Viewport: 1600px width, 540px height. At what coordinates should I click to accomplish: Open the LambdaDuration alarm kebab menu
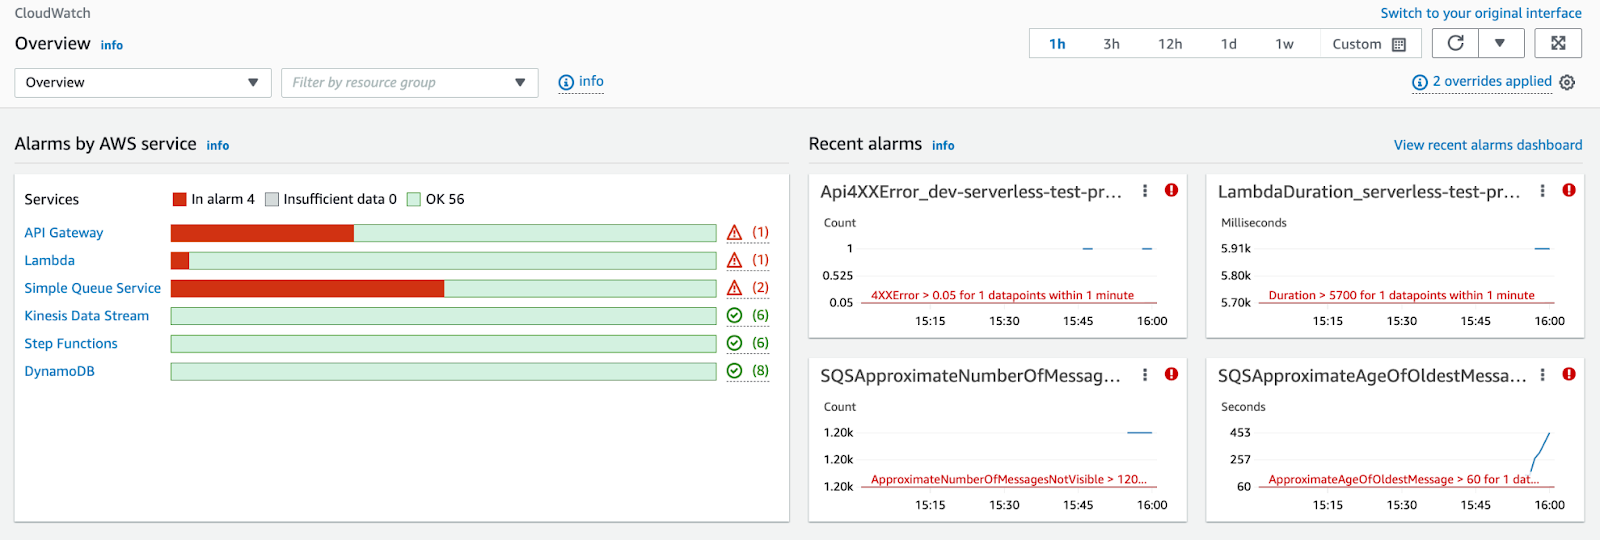[1542, 191]
